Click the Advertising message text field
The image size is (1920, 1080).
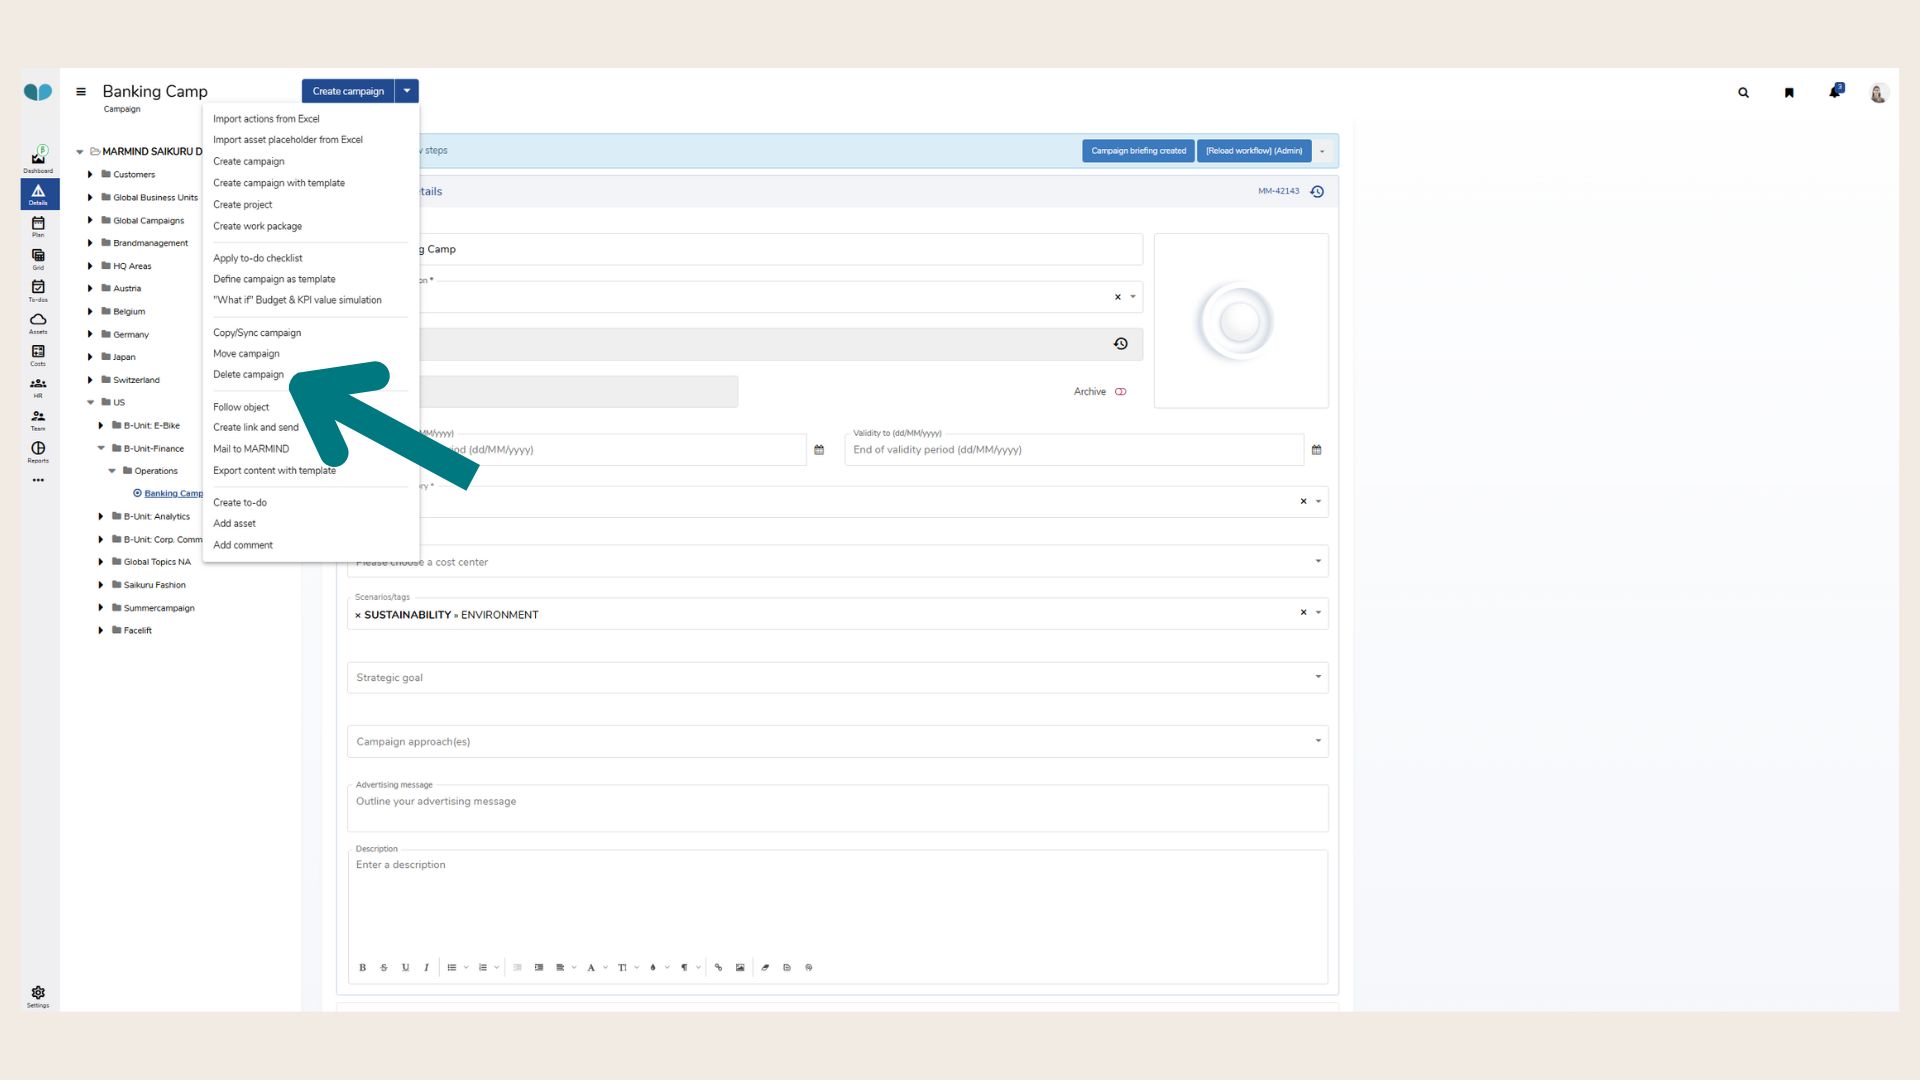pos(837,808)
